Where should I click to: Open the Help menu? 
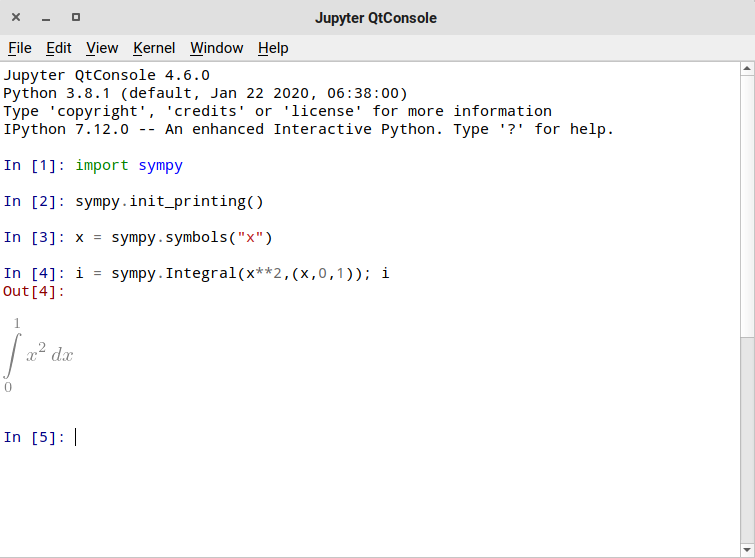click(x=273, y=48)
